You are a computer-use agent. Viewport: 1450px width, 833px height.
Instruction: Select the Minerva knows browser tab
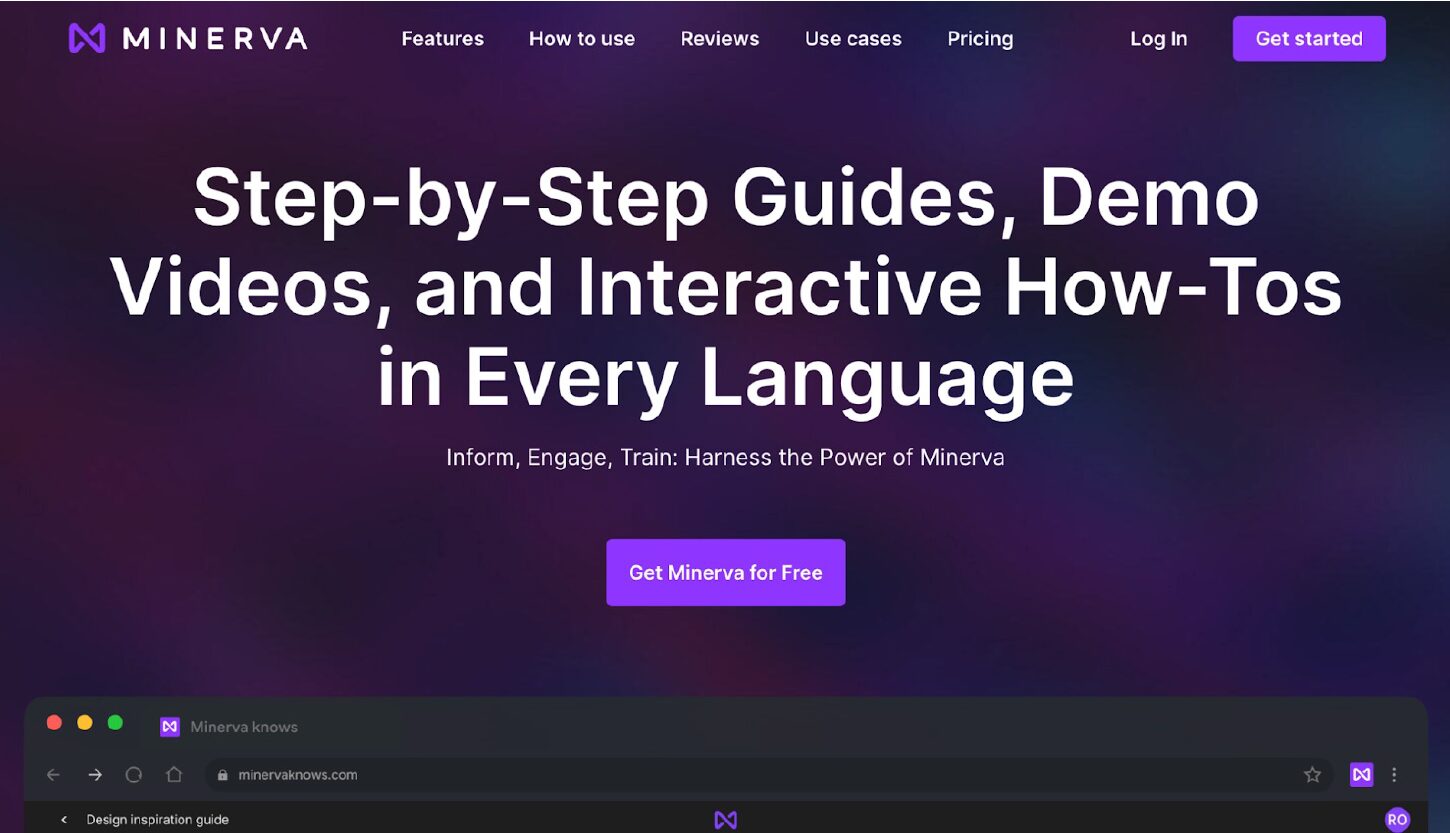(x=229, y=727)
